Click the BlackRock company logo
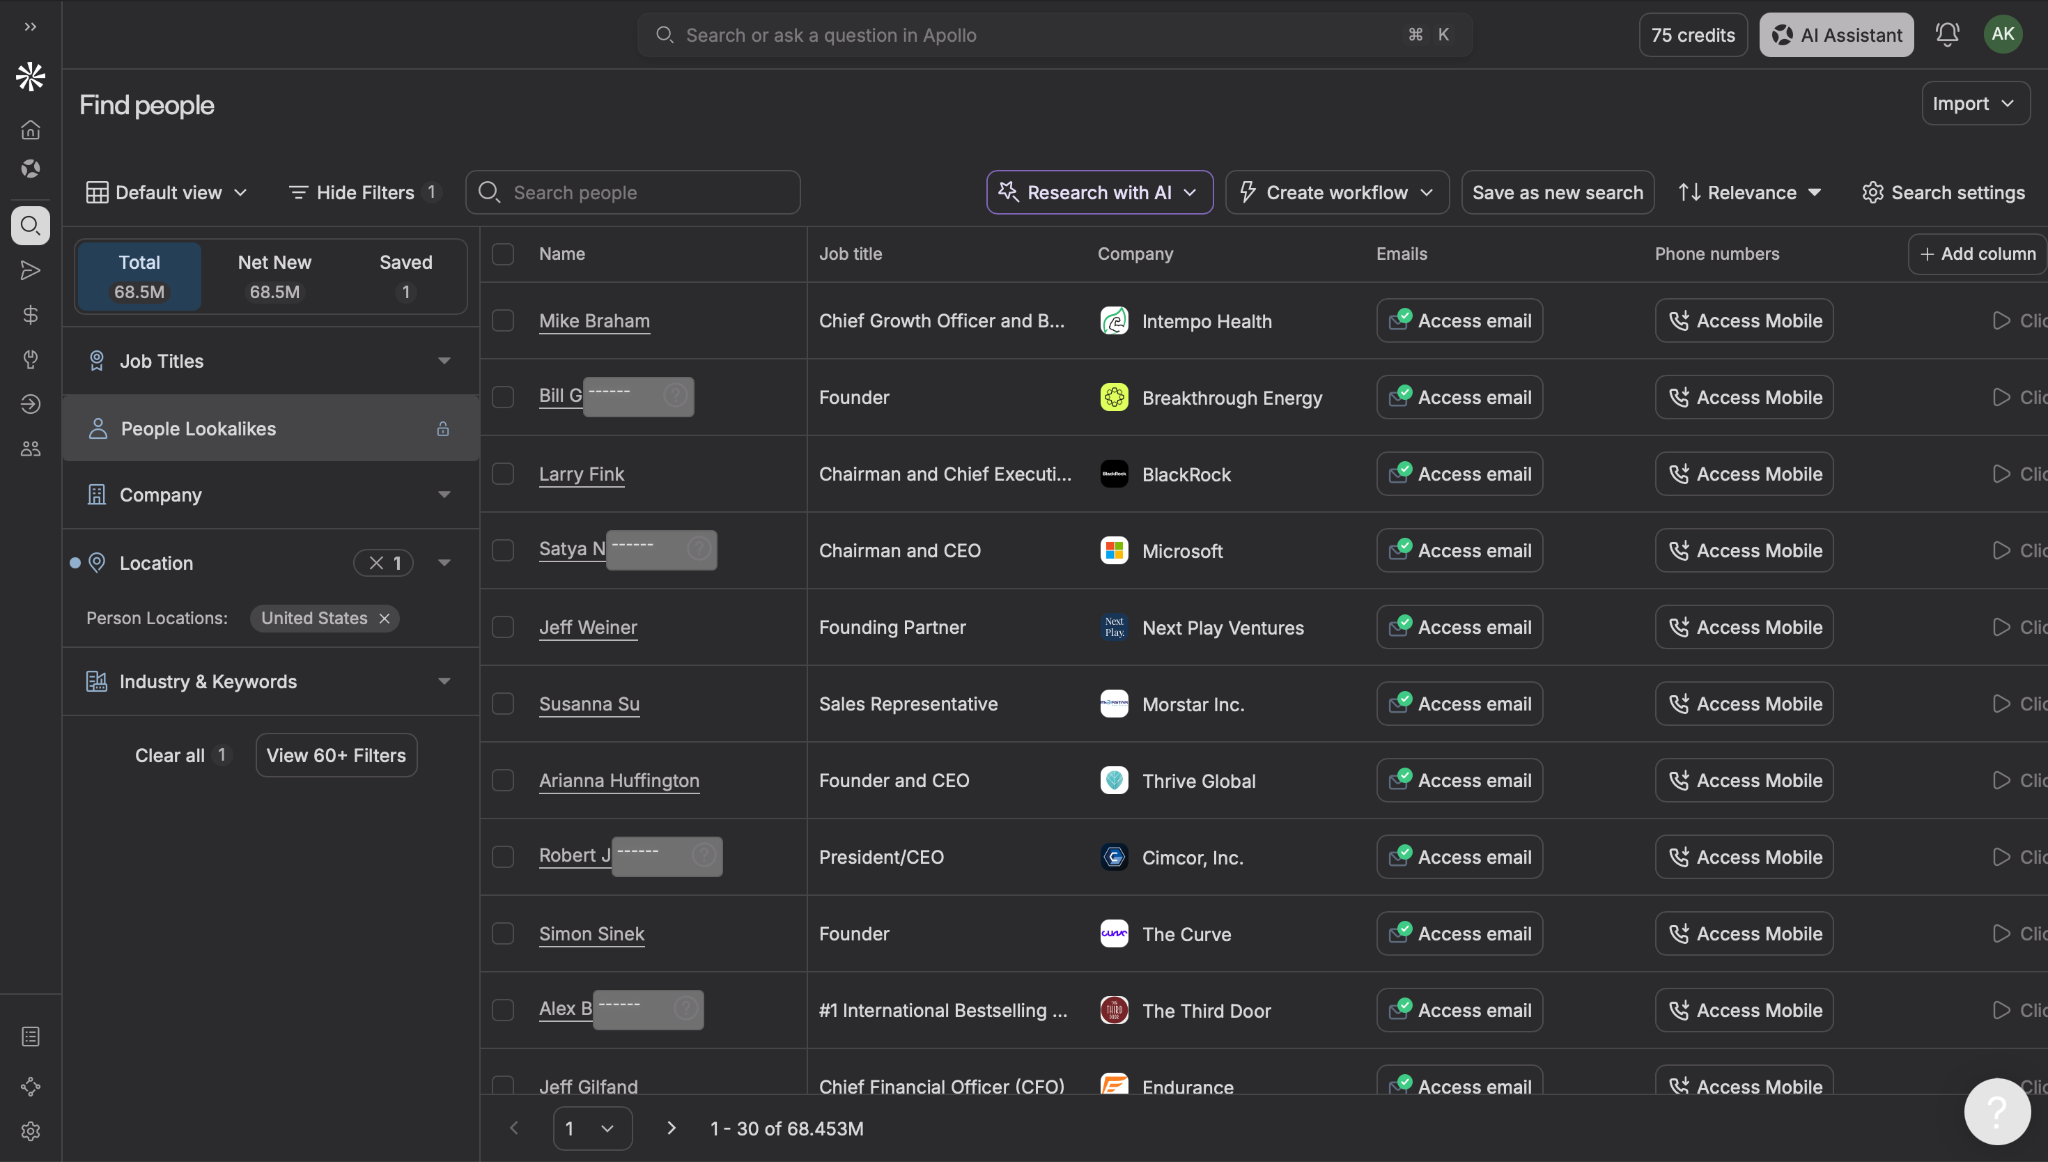This screenshot has height=1162, width=2048. click(1114, 474)
